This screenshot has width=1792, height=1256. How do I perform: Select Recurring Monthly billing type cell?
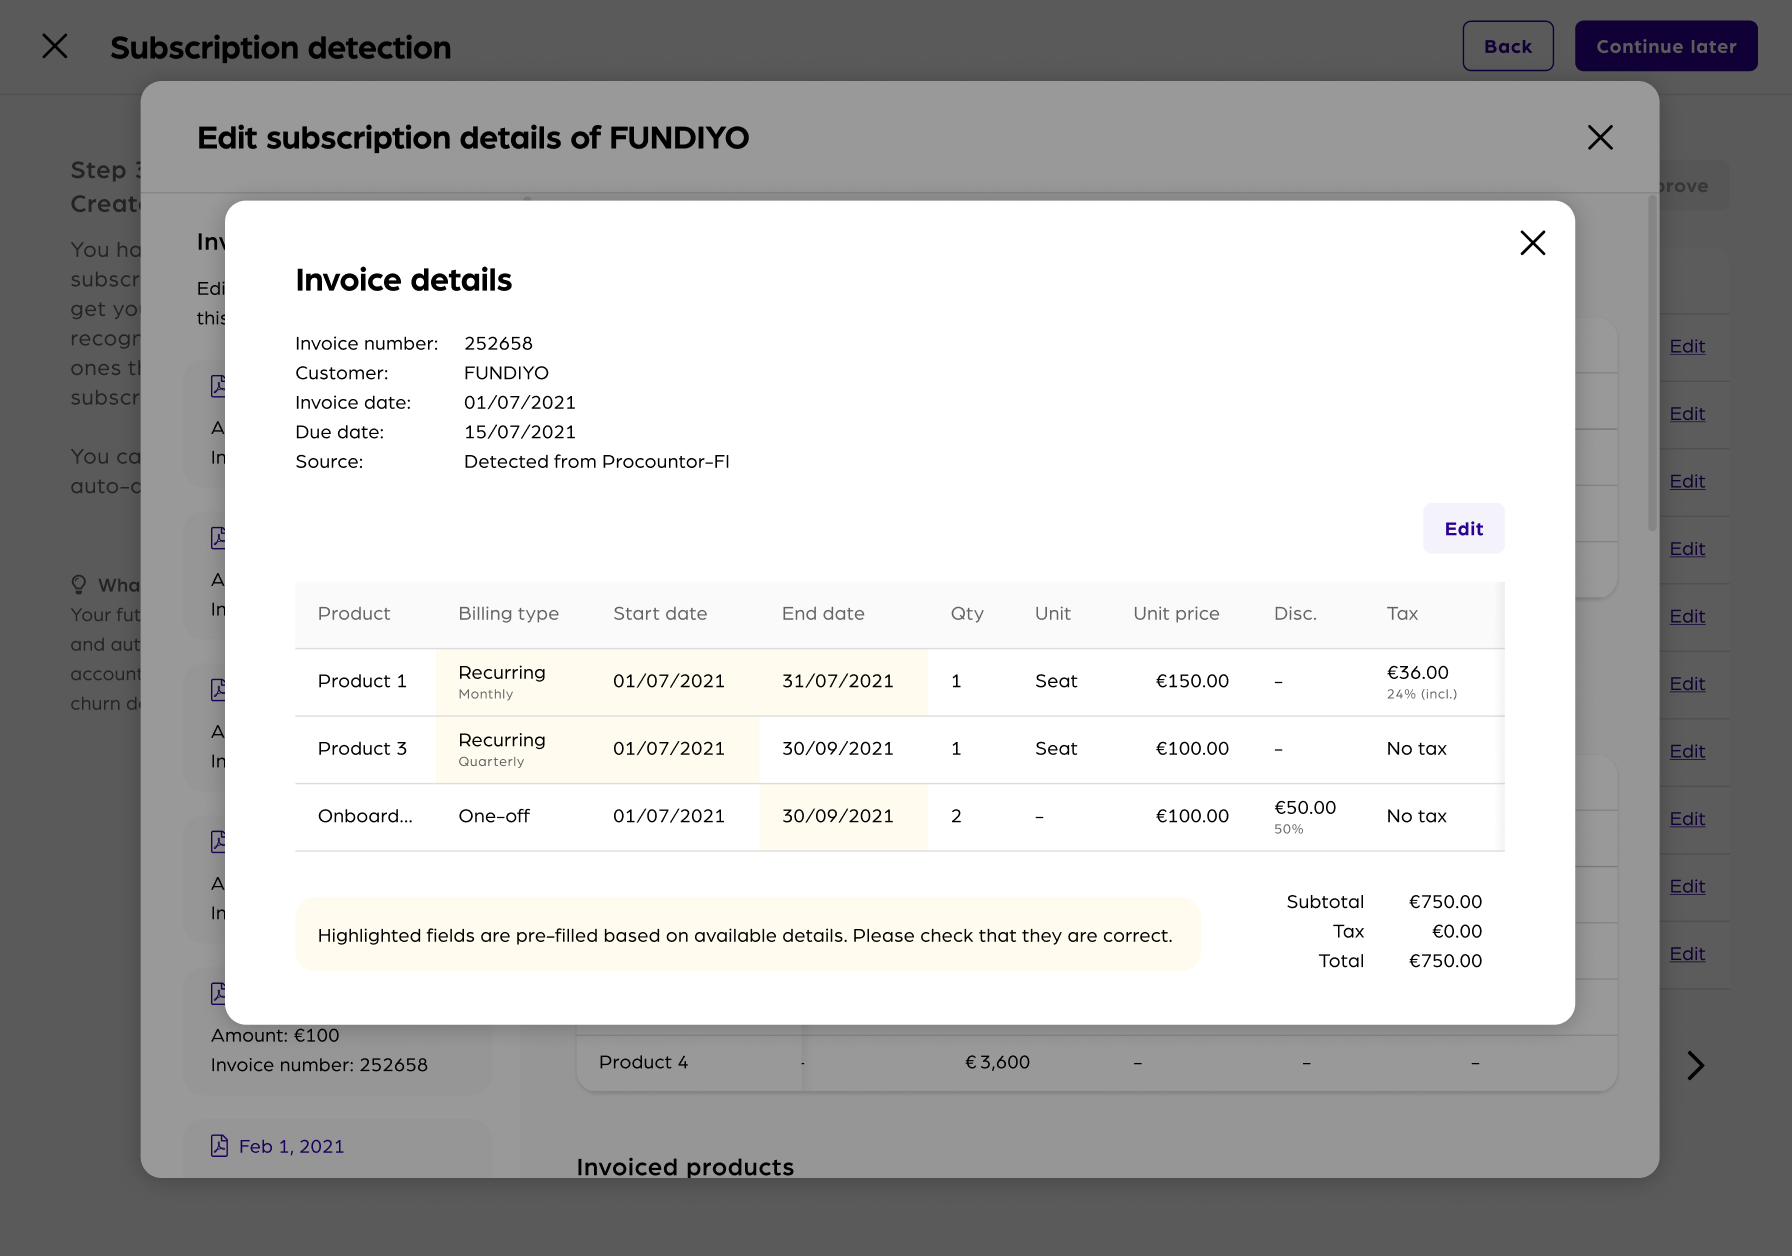(513, 681)
